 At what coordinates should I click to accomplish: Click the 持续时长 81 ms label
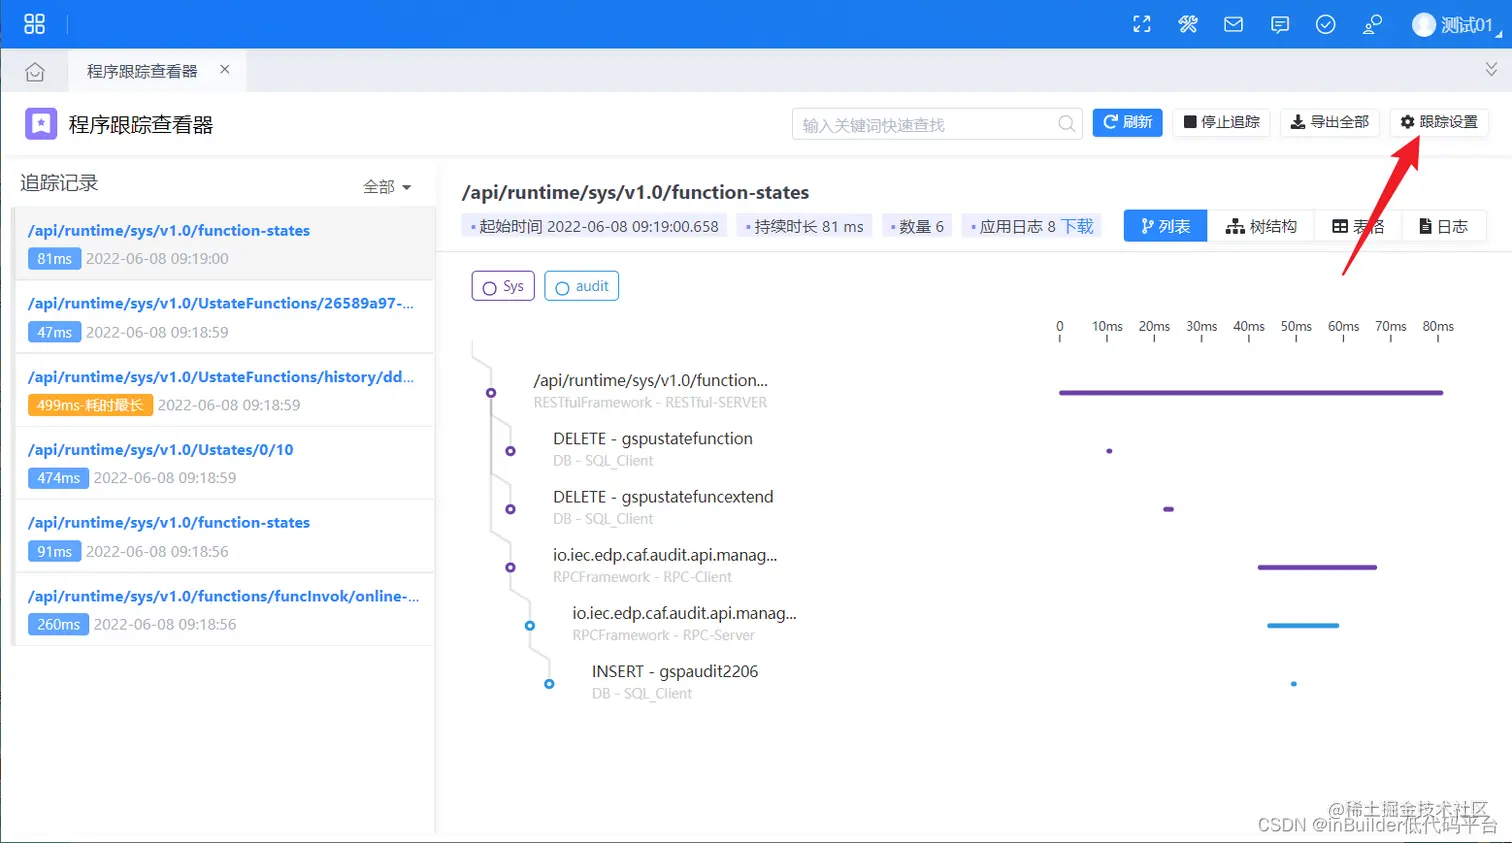[x=805, y=226]
